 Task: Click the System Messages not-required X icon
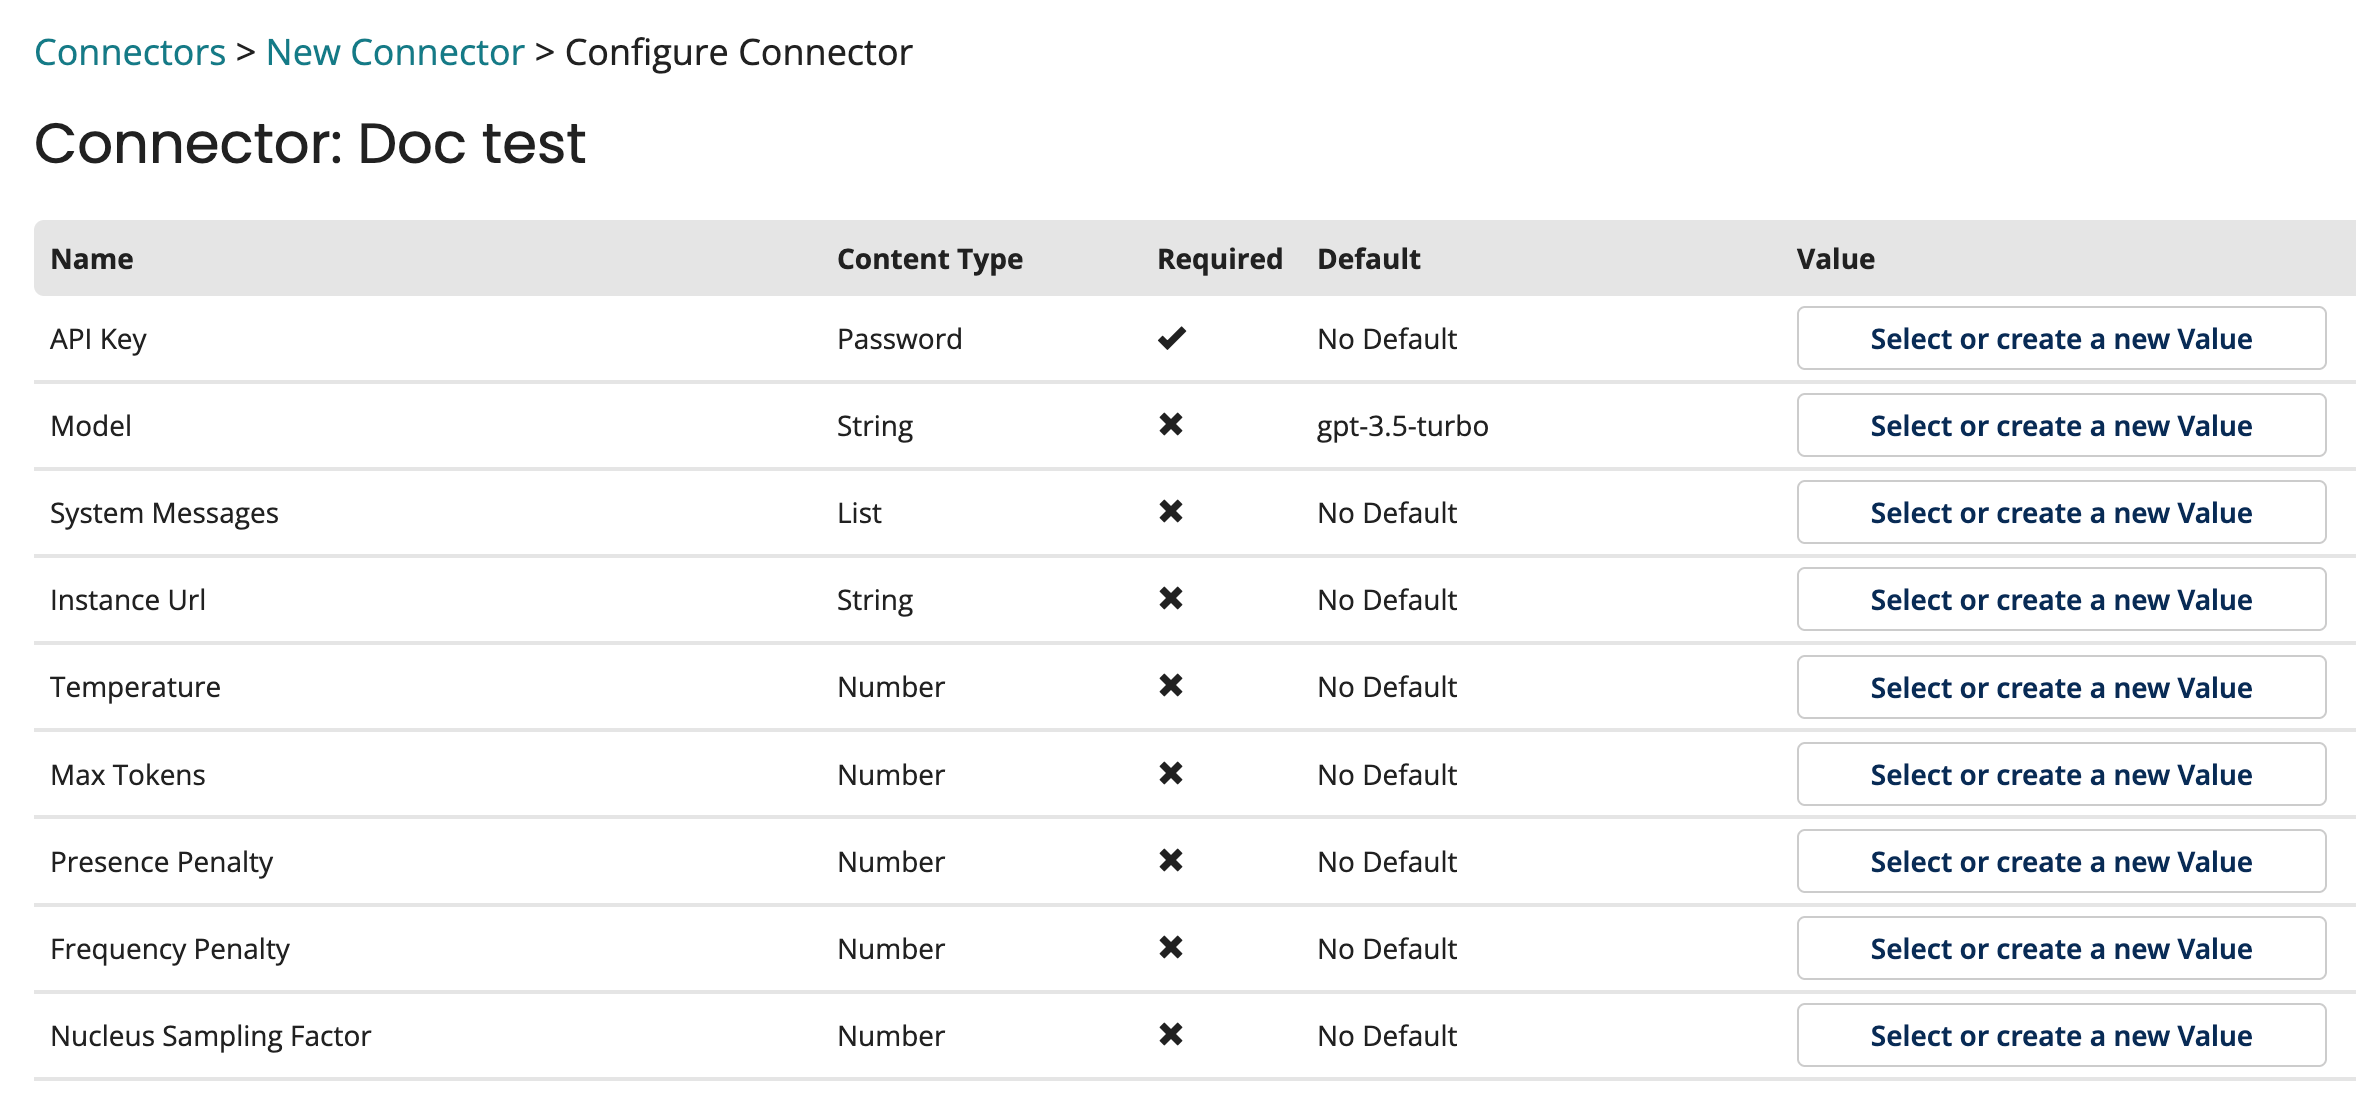click(x=1171, y=512)
